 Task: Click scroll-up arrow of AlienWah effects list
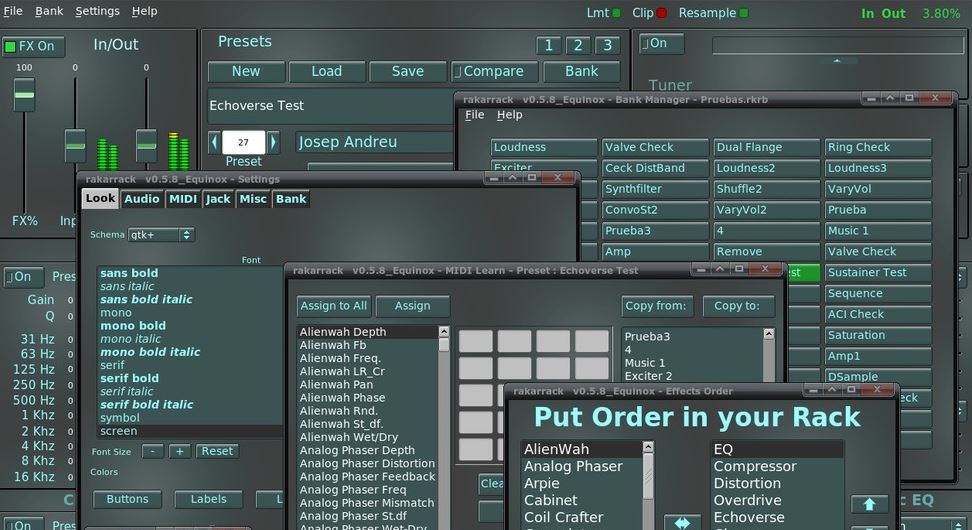648,447
